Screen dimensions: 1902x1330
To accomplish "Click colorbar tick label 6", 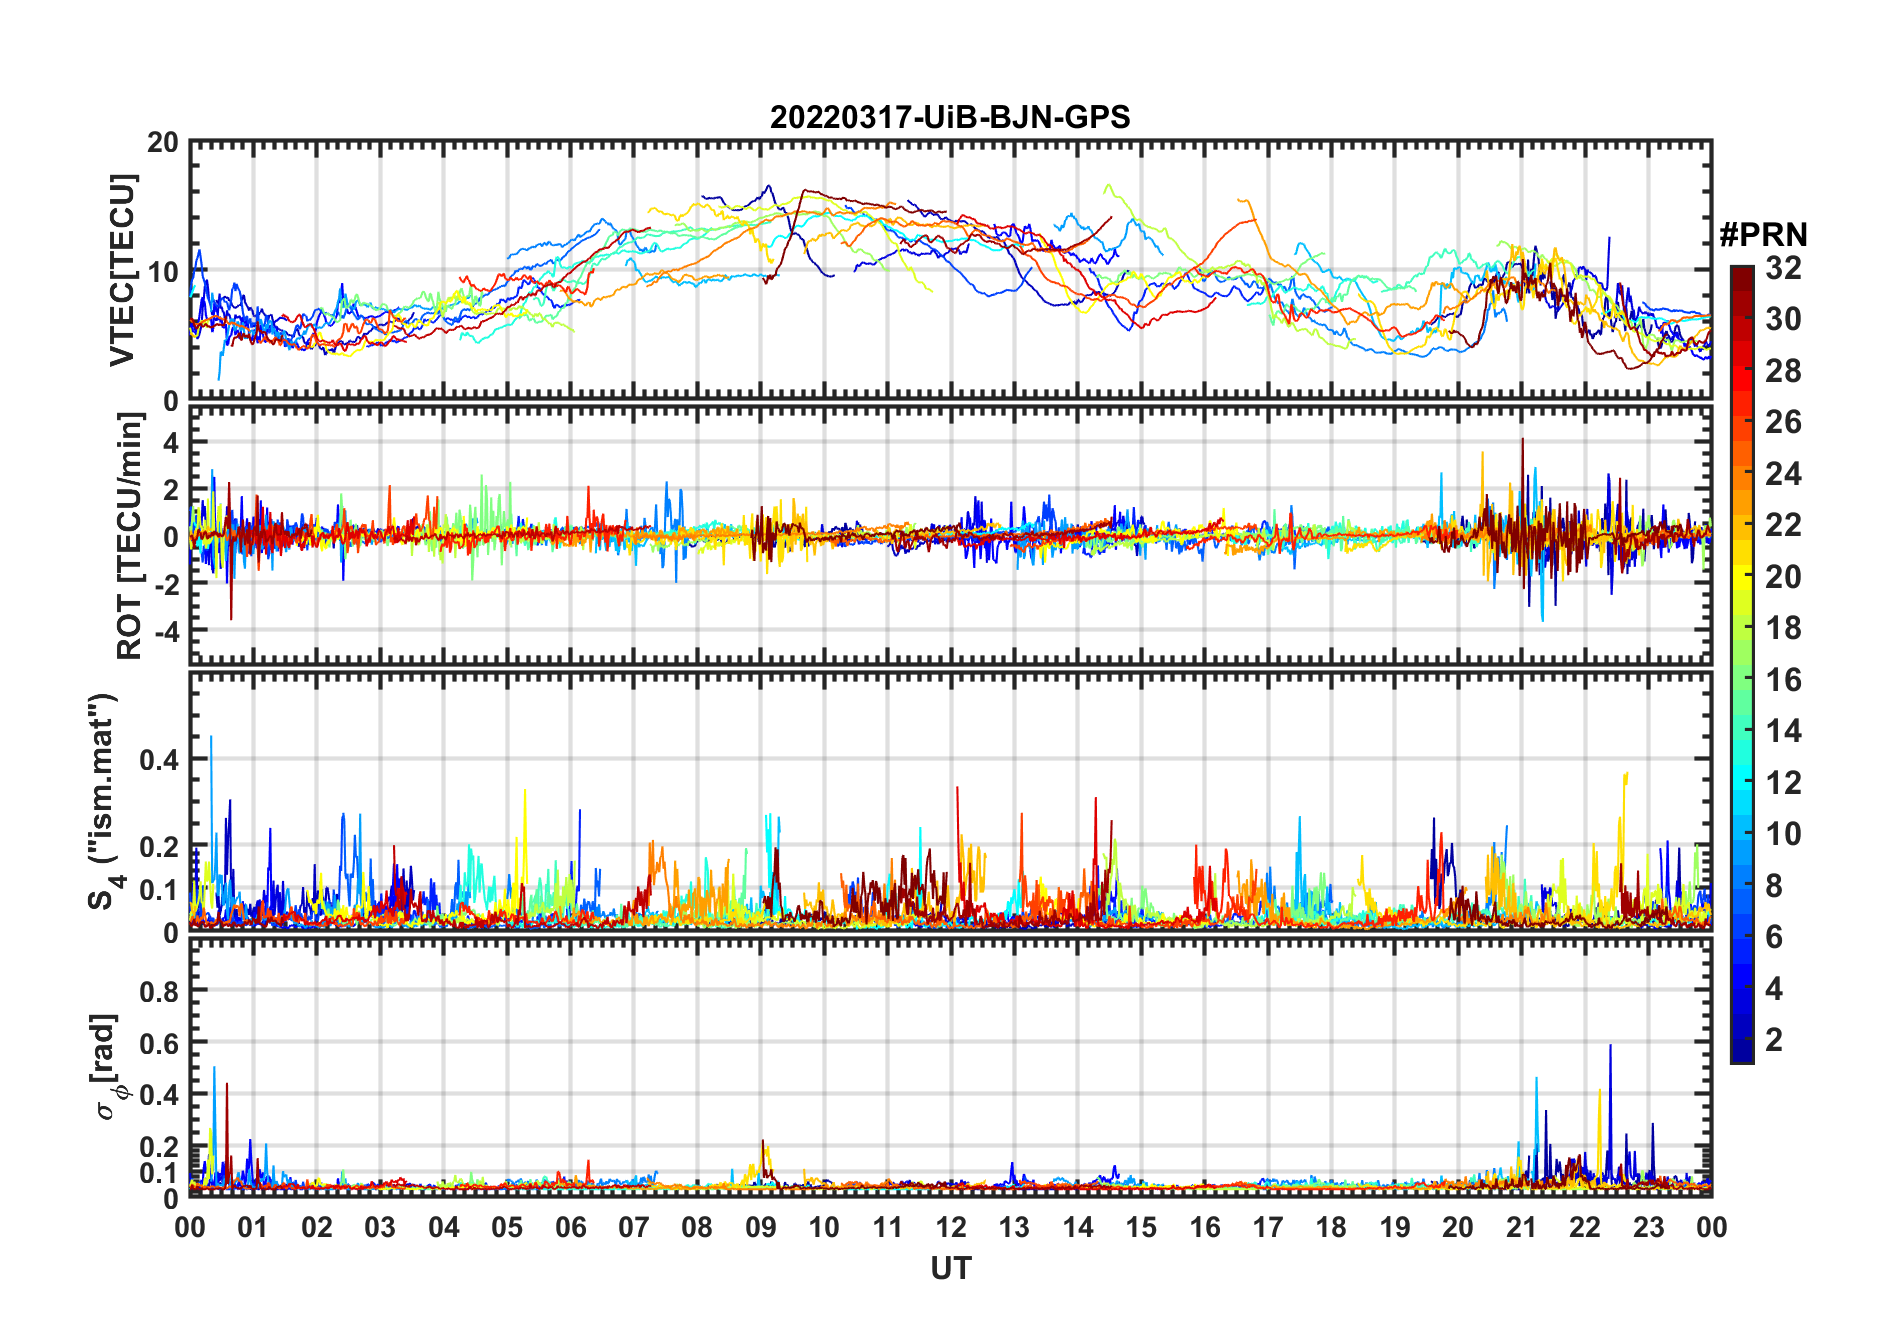I will pyautogui.click(x=1774, y=937).
